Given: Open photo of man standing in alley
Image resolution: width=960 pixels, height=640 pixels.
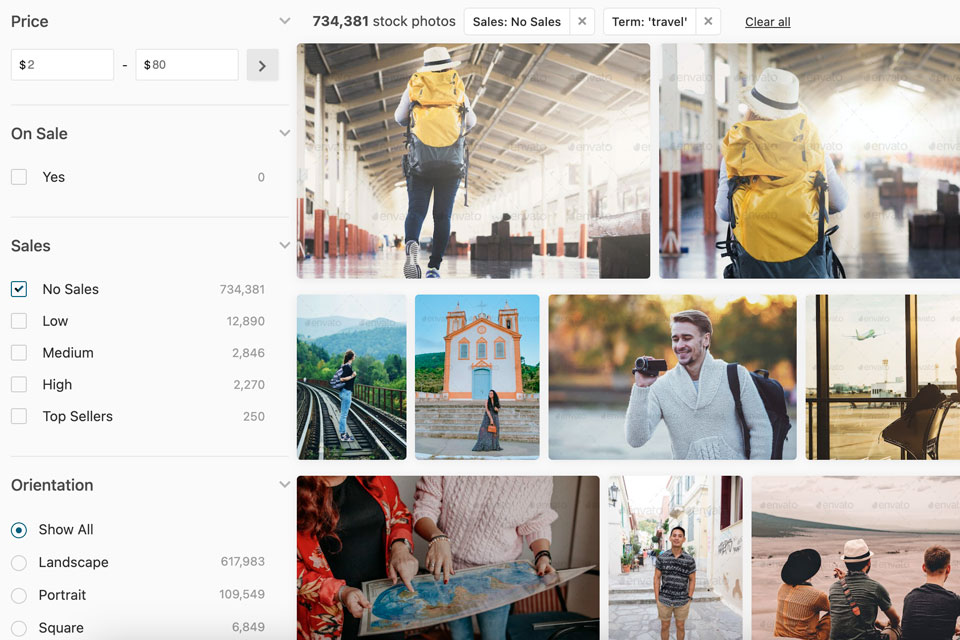Looking at the screenshot, I should pyautogui.click(x=675, y=558).
